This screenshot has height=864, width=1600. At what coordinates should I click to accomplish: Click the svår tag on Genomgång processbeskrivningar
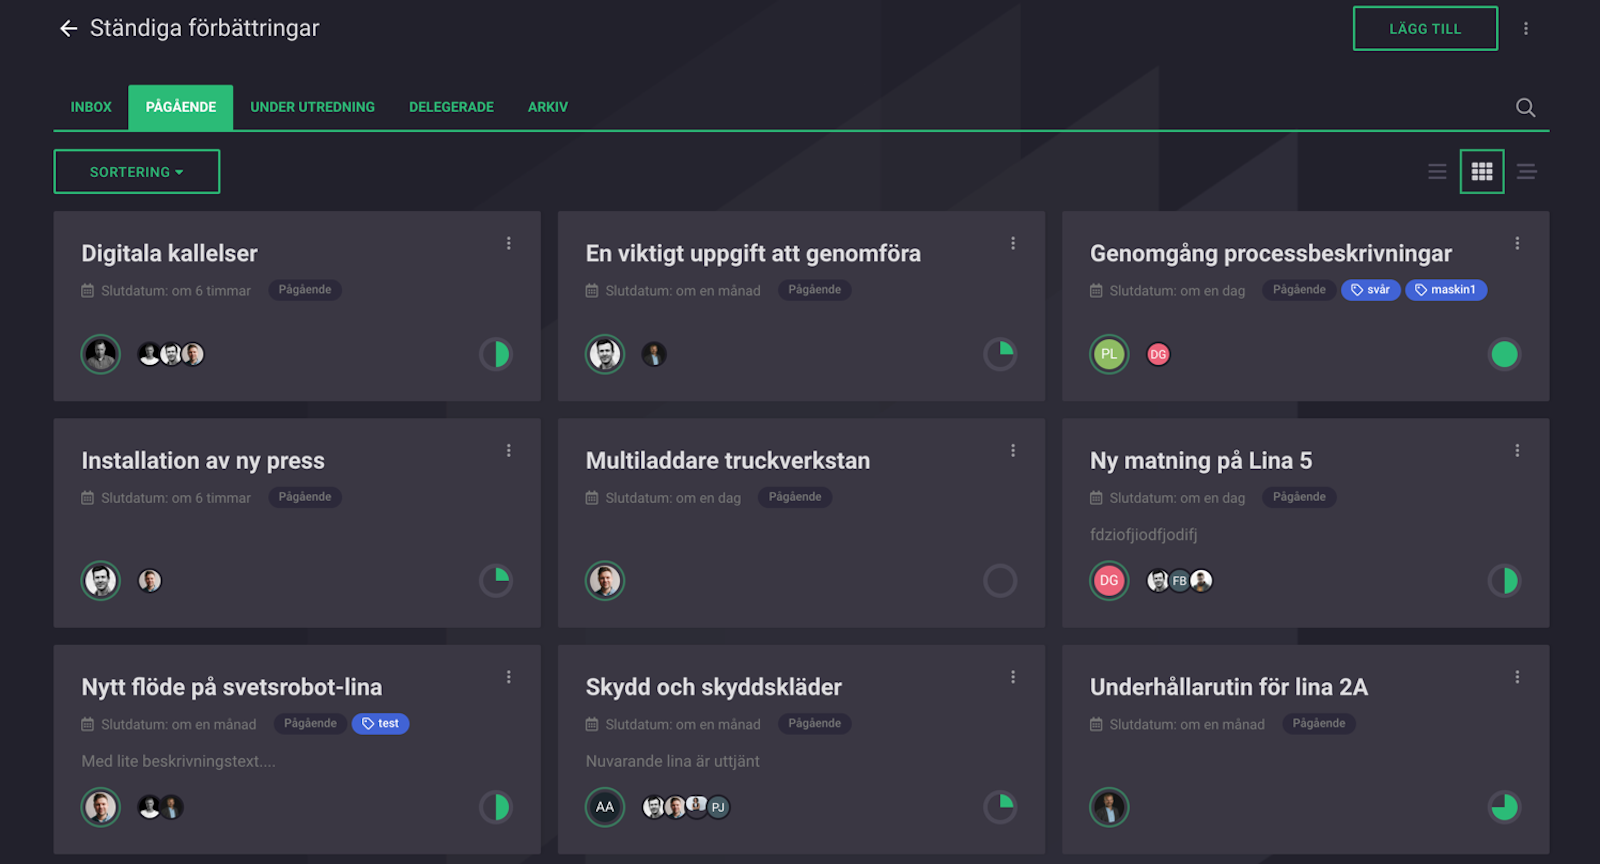pyautogui.click(x=1370, y=290)
